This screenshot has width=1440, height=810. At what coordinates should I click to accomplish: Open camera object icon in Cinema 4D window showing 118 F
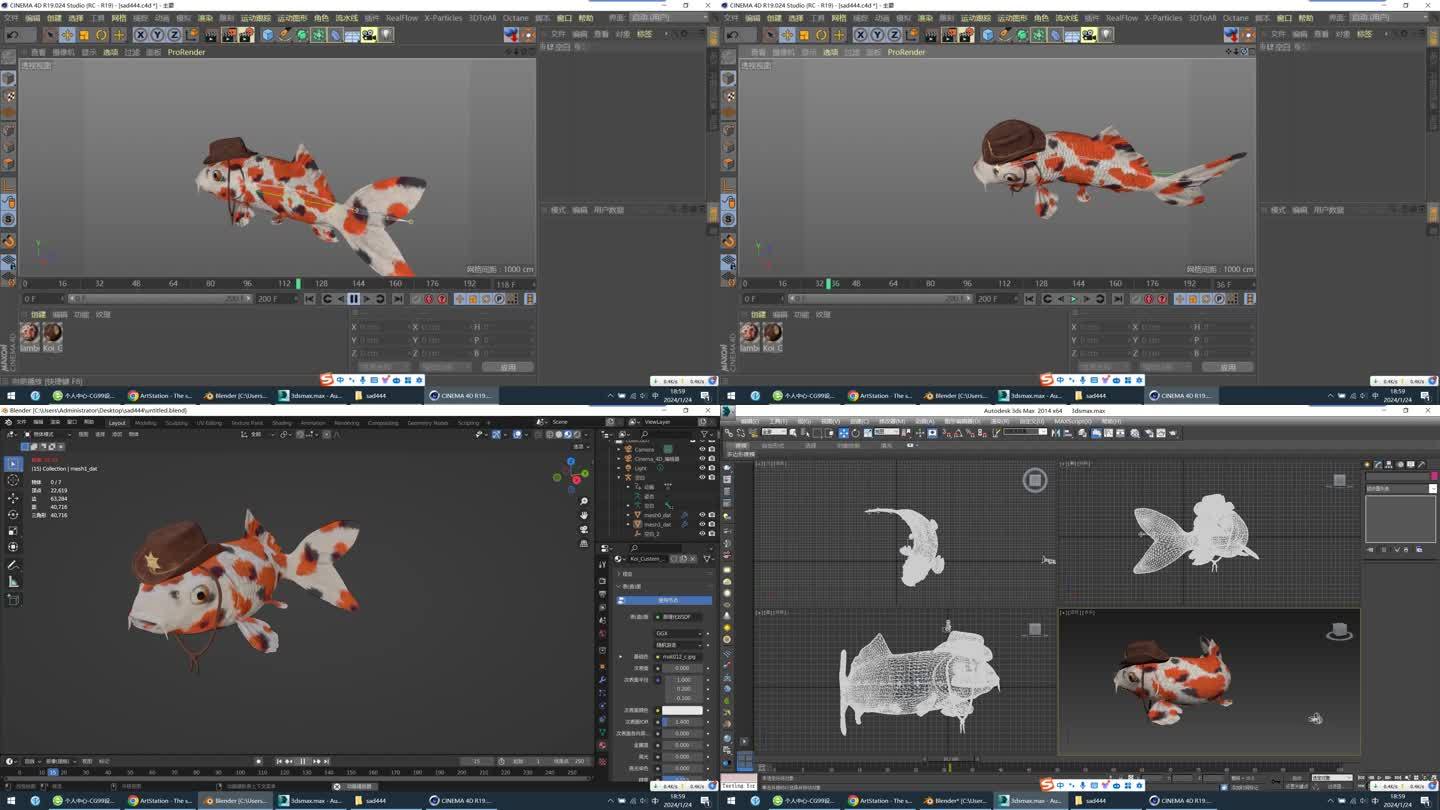click(369, 35)
